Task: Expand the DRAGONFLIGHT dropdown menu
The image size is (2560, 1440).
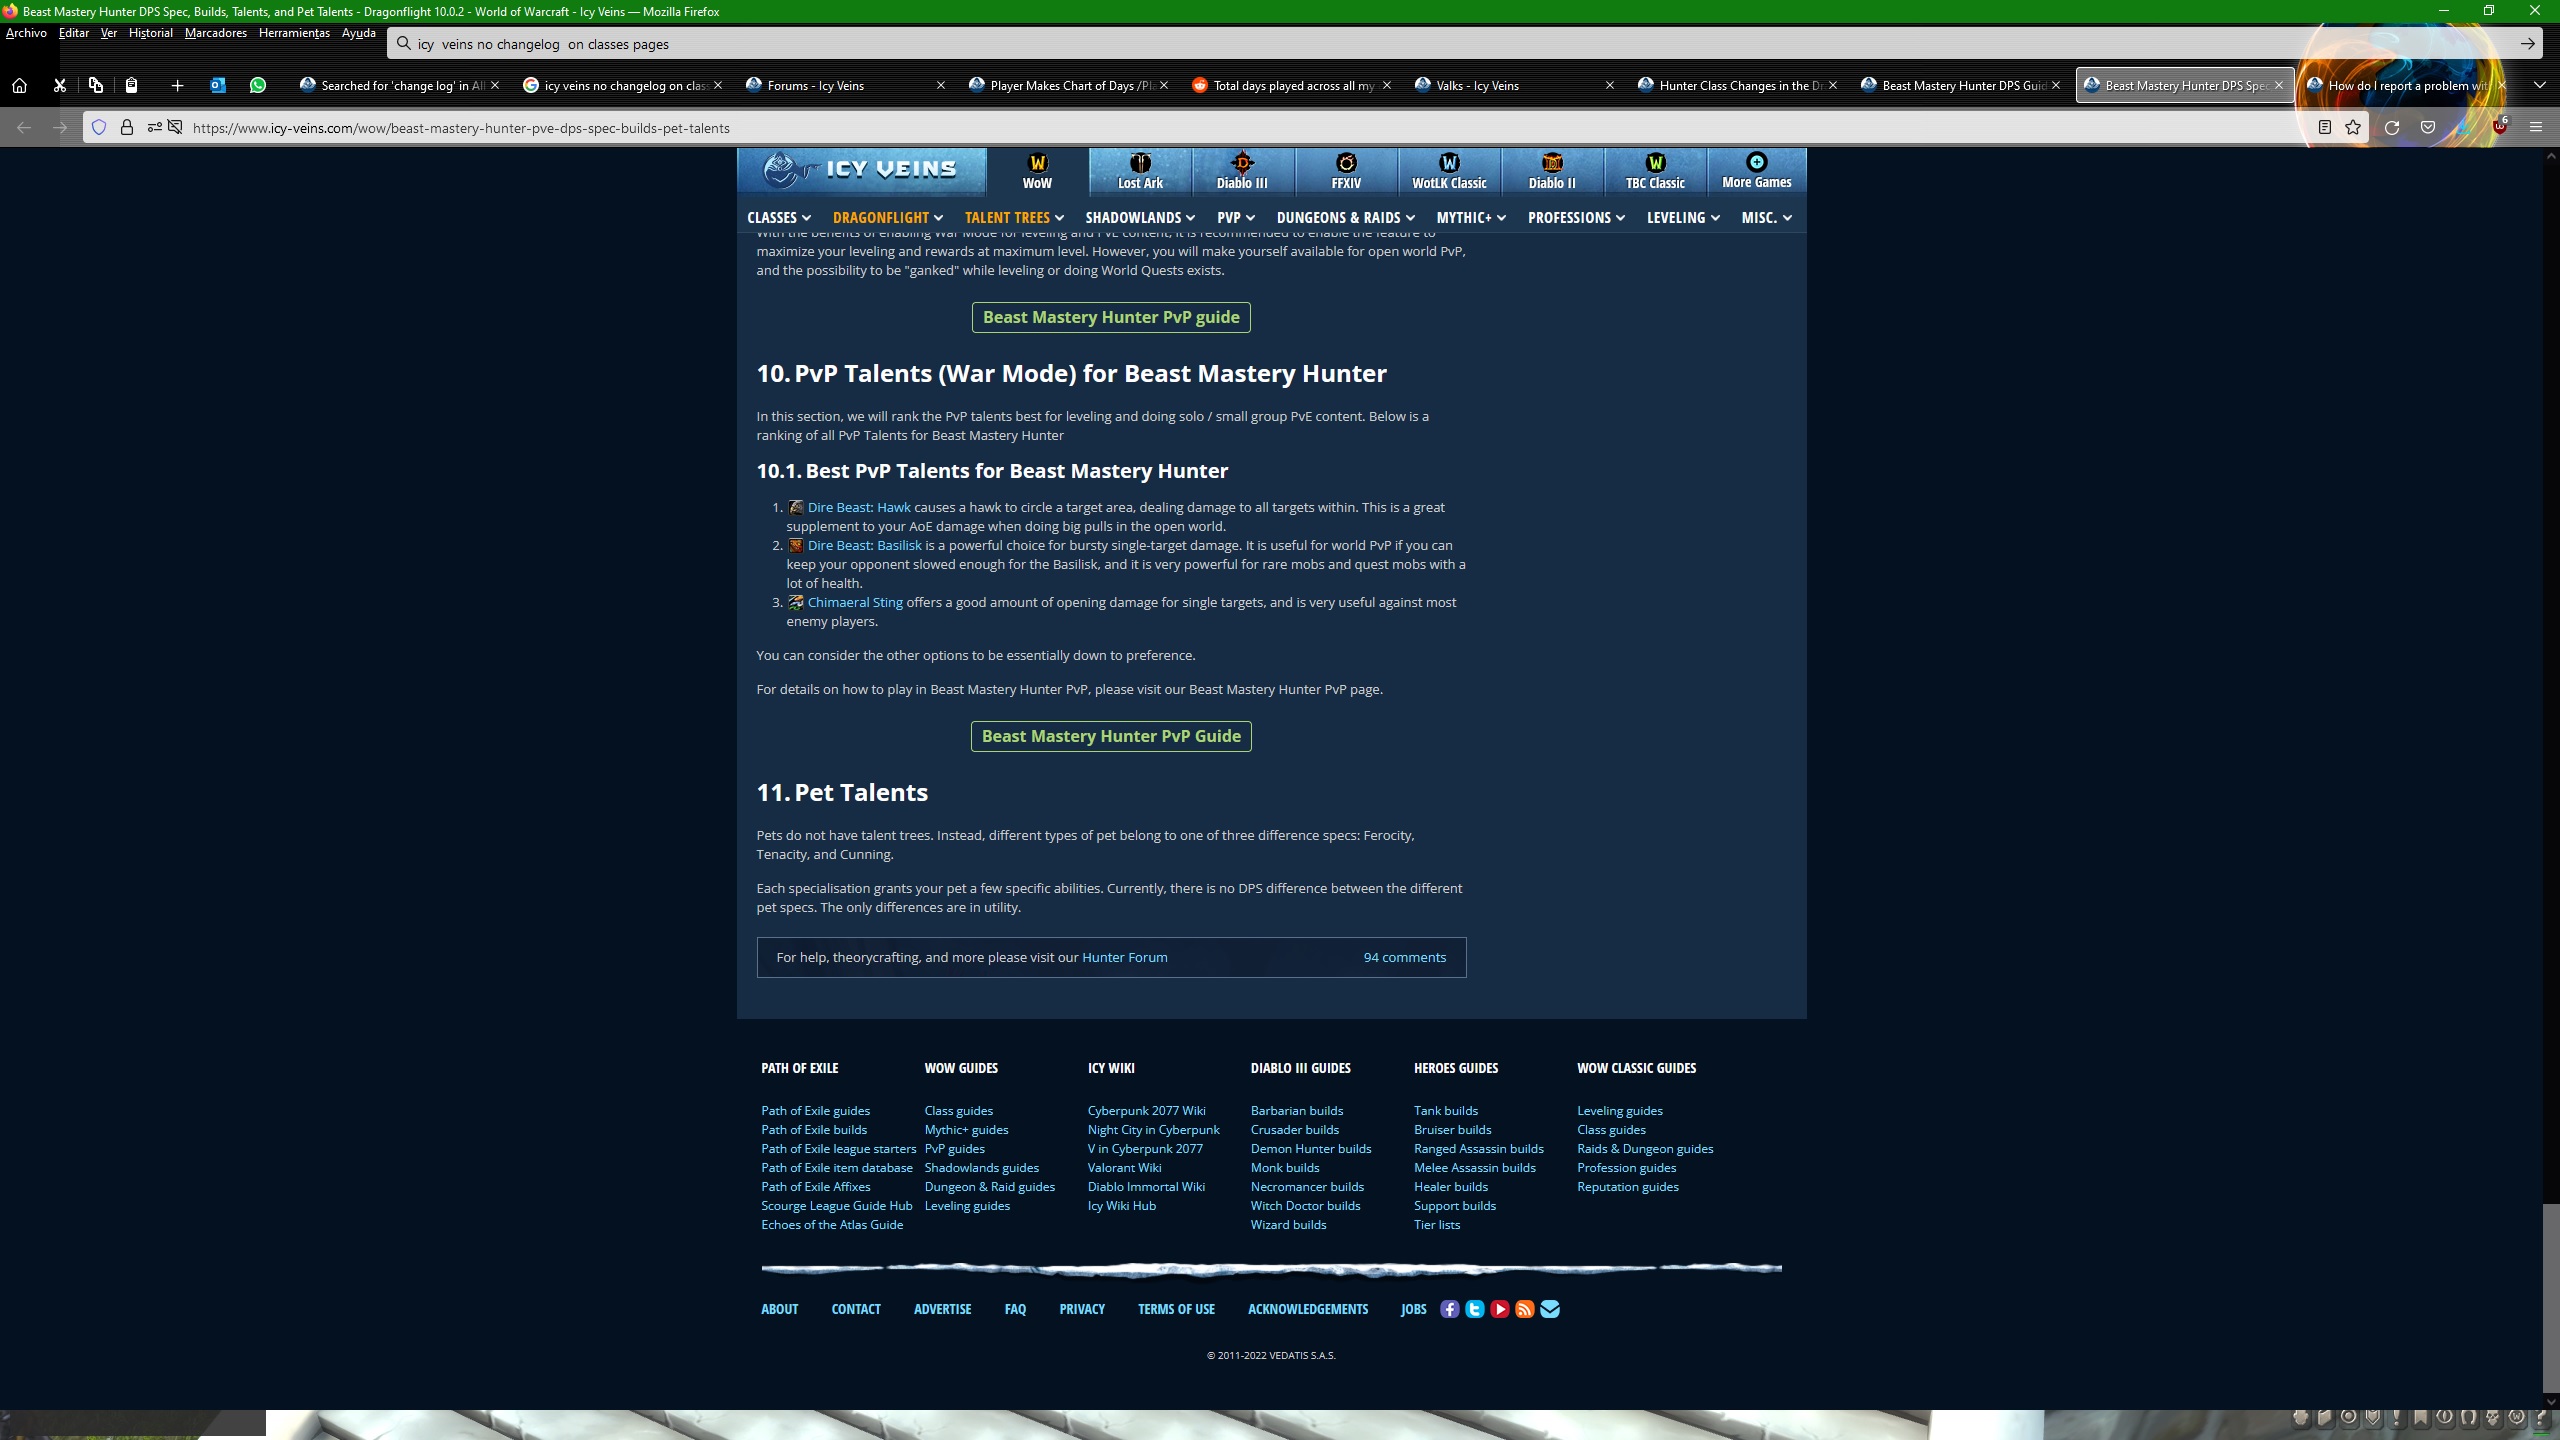Action: pos(888,217)
